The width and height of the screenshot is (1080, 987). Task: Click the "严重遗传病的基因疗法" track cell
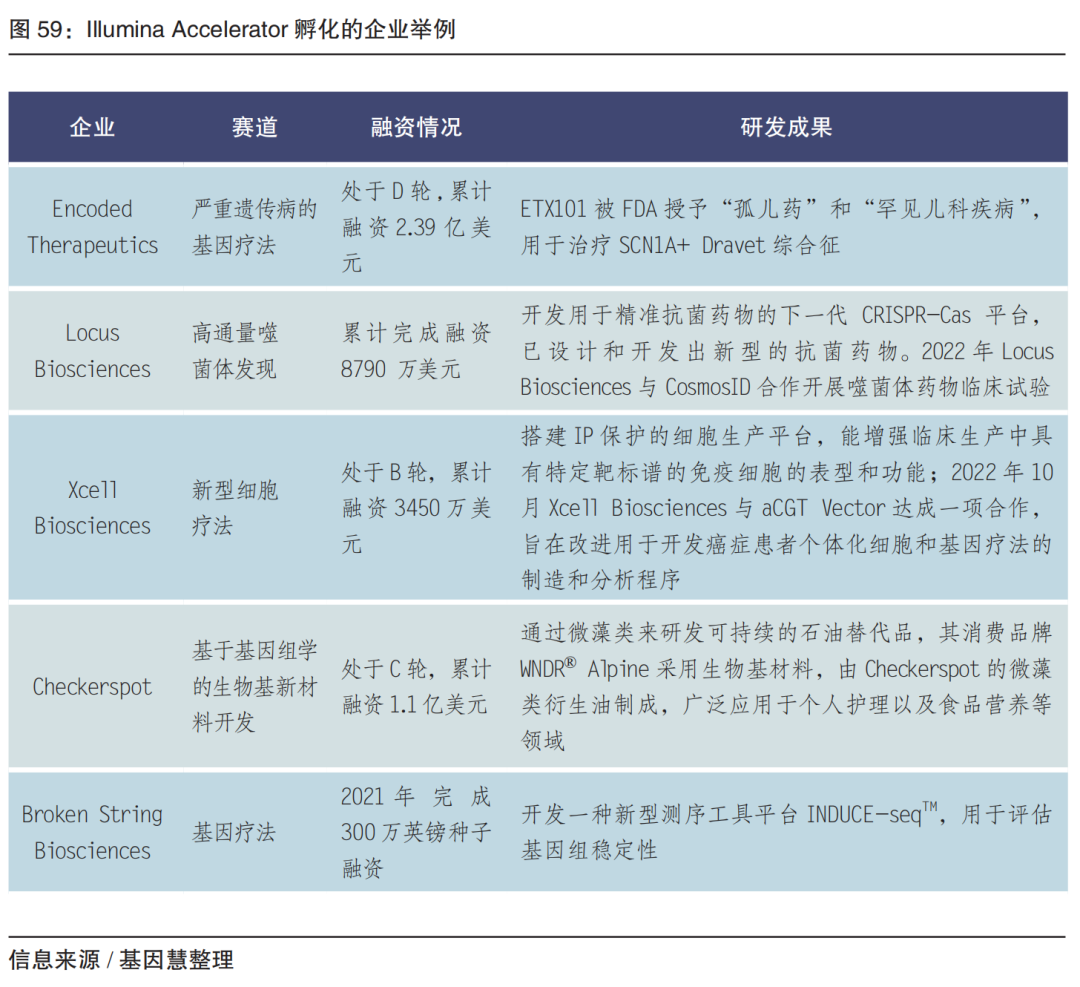(254, 227)
